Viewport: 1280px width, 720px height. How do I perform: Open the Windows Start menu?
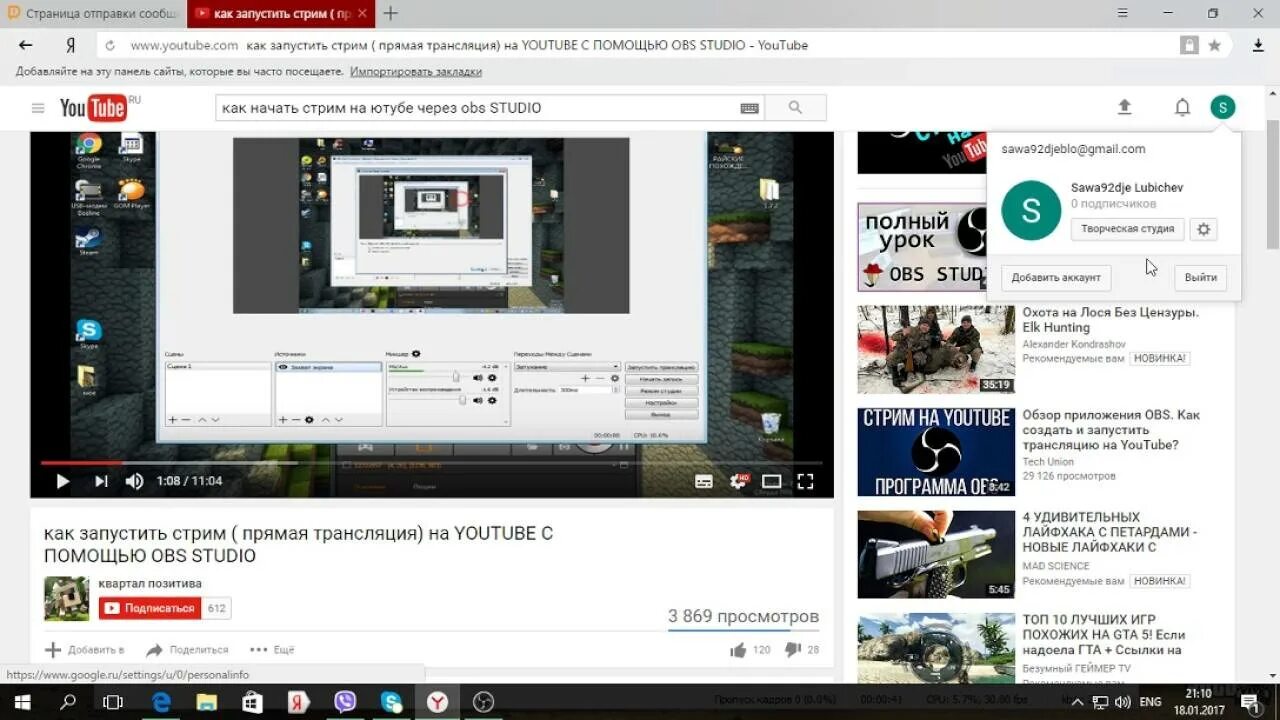22,702
